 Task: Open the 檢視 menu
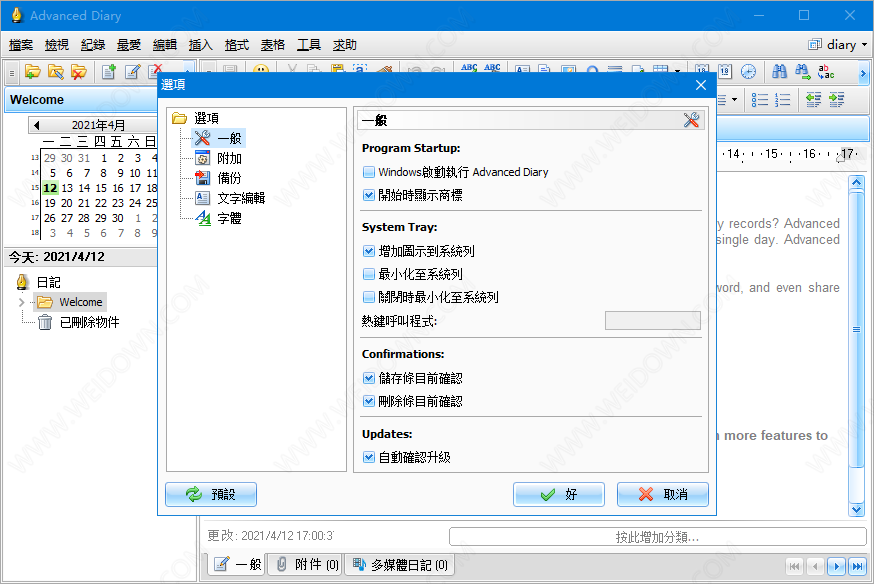click(x=57, y=45)
